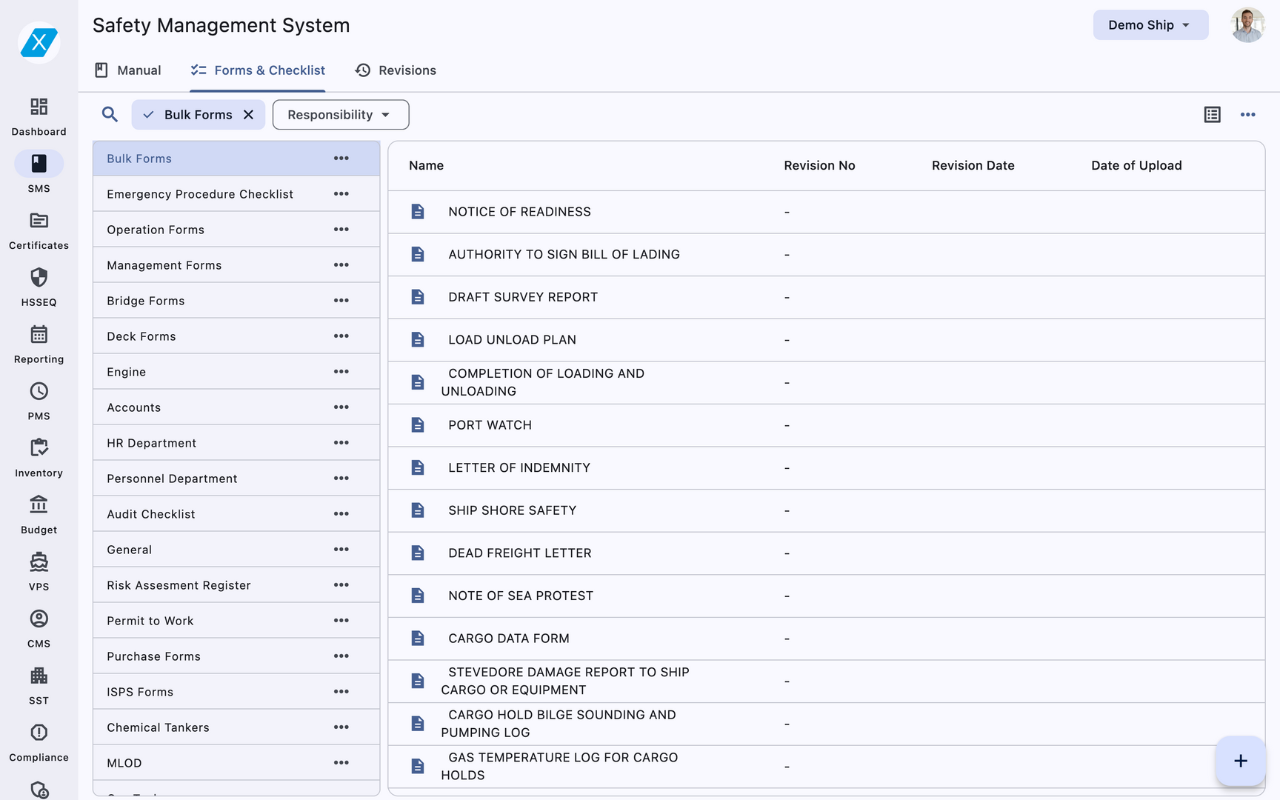Viewport: 1280px width, 800px height.
Task: Sort by Name column header
Action: 426,166
